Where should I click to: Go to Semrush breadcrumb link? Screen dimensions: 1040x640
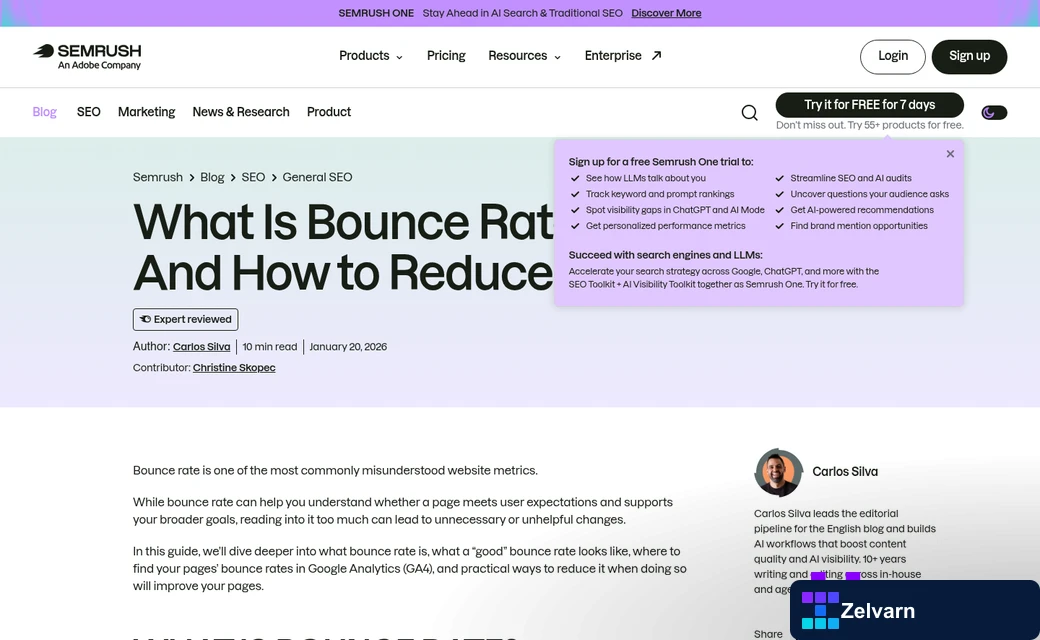157,177
